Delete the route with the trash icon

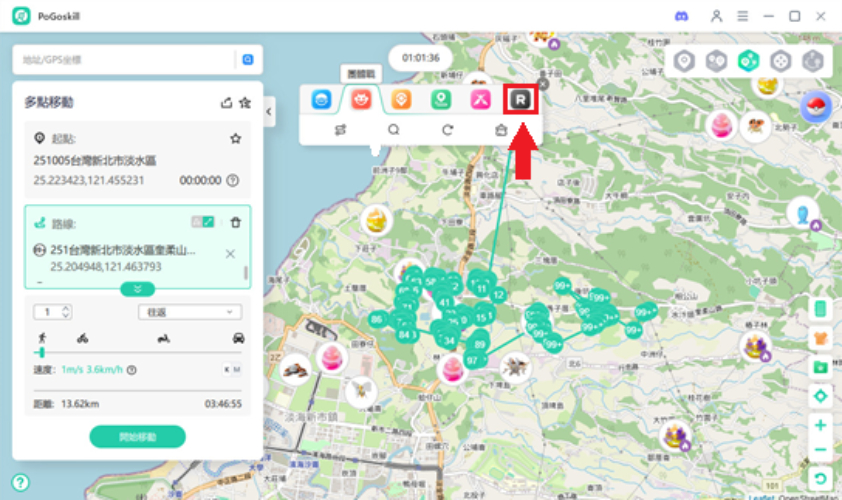point(236,223)
